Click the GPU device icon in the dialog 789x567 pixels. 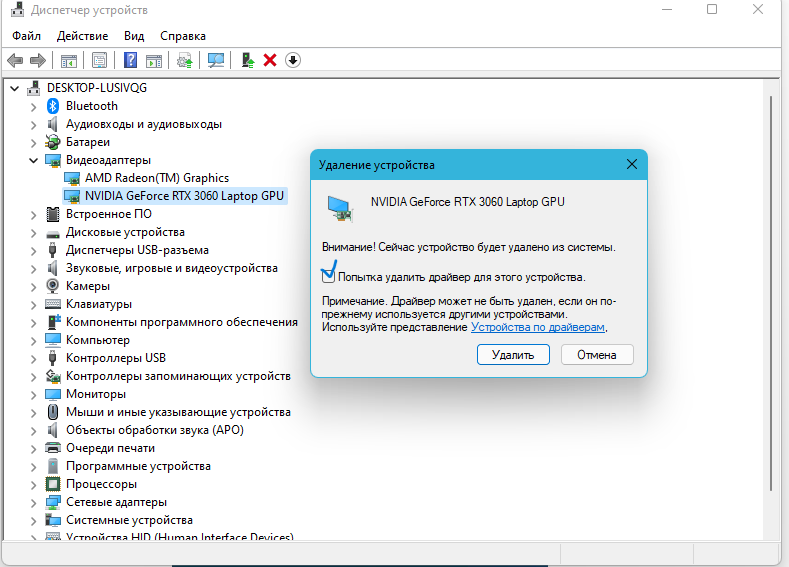[x=340, y=209]
